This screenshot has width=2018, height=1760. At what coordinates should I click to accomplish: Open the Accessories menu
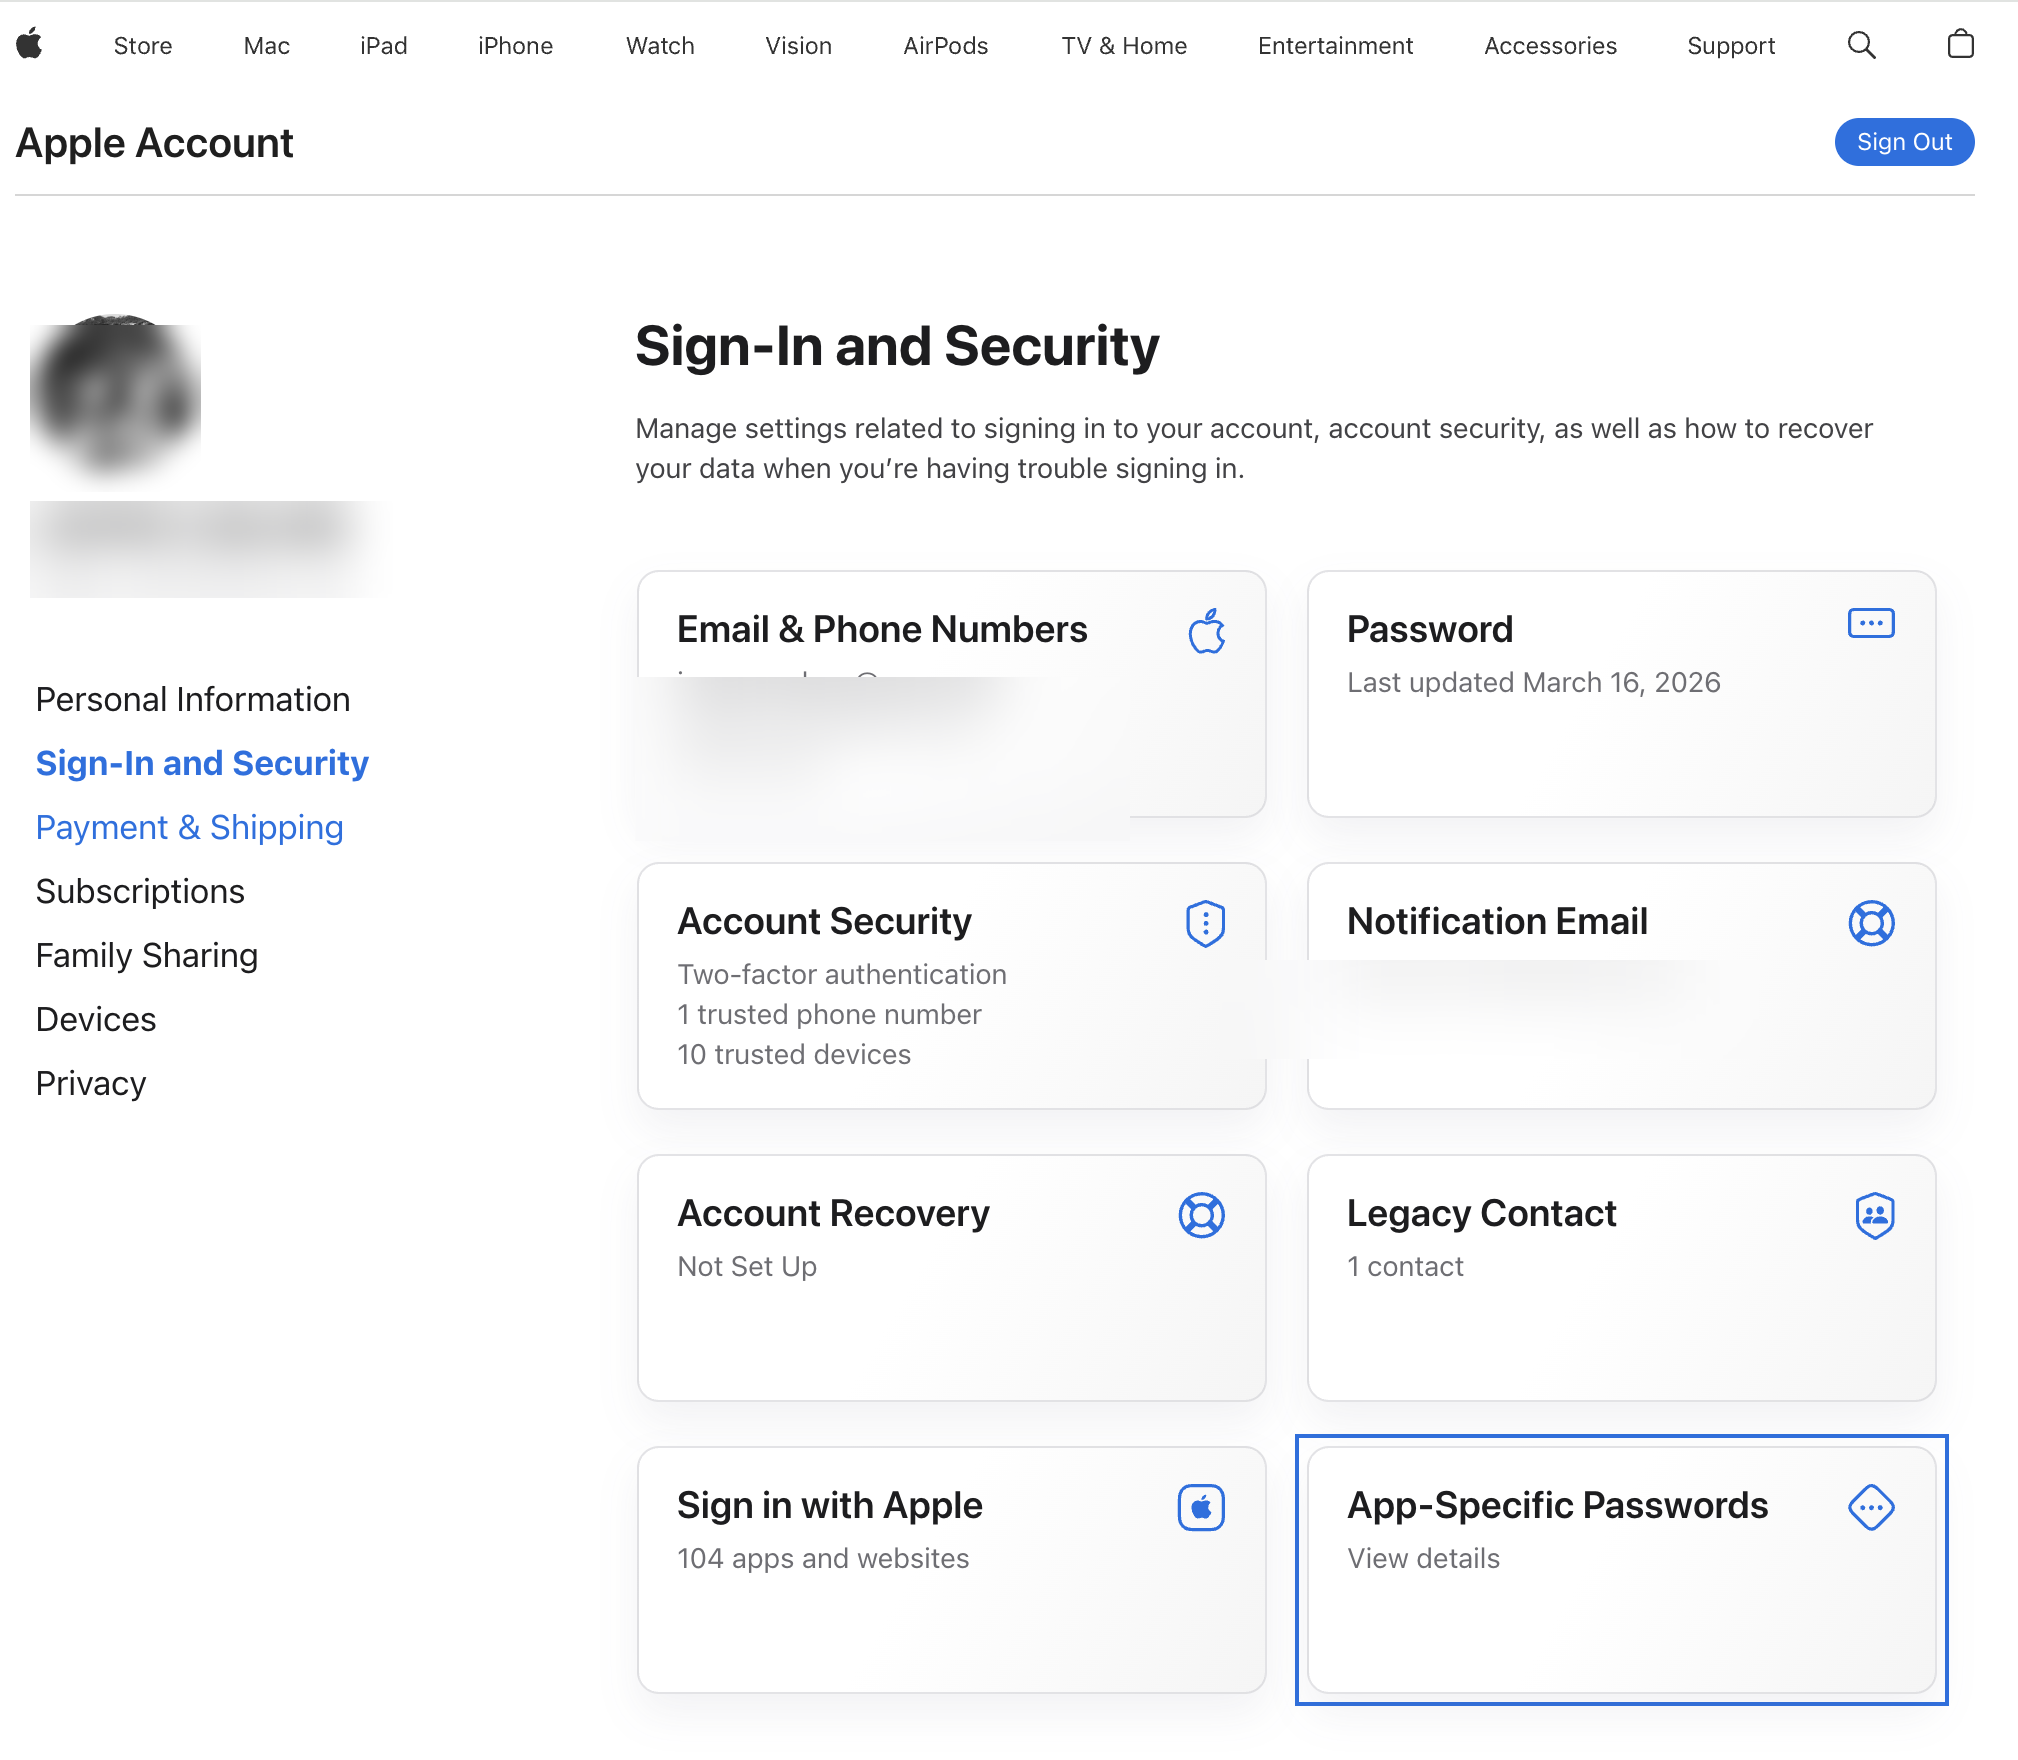tap(1551, 46)
